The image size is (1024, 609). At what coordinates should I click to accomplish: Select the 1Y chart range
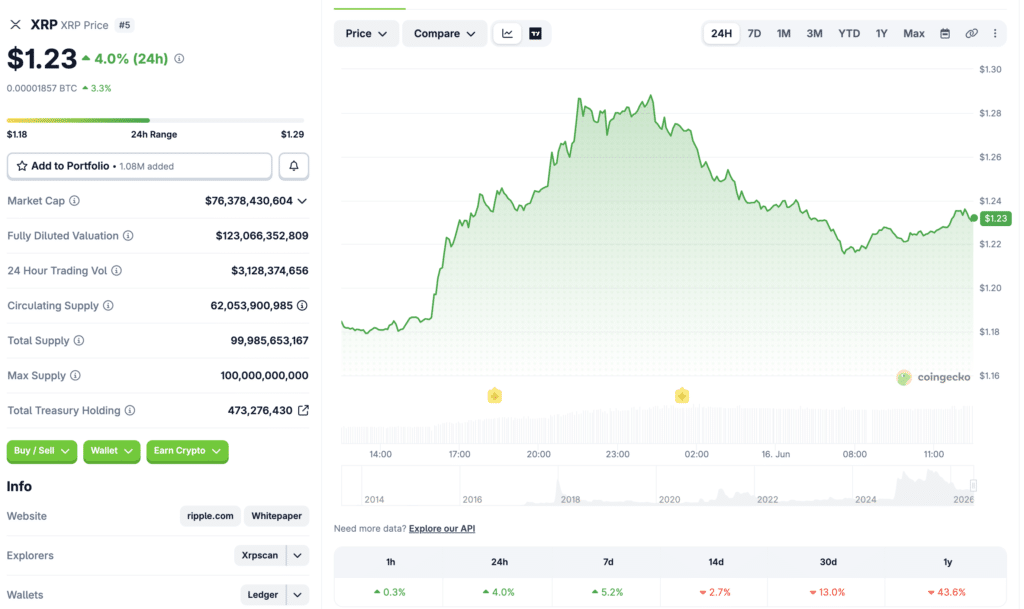pyautogui.click(x=882, y=33)
